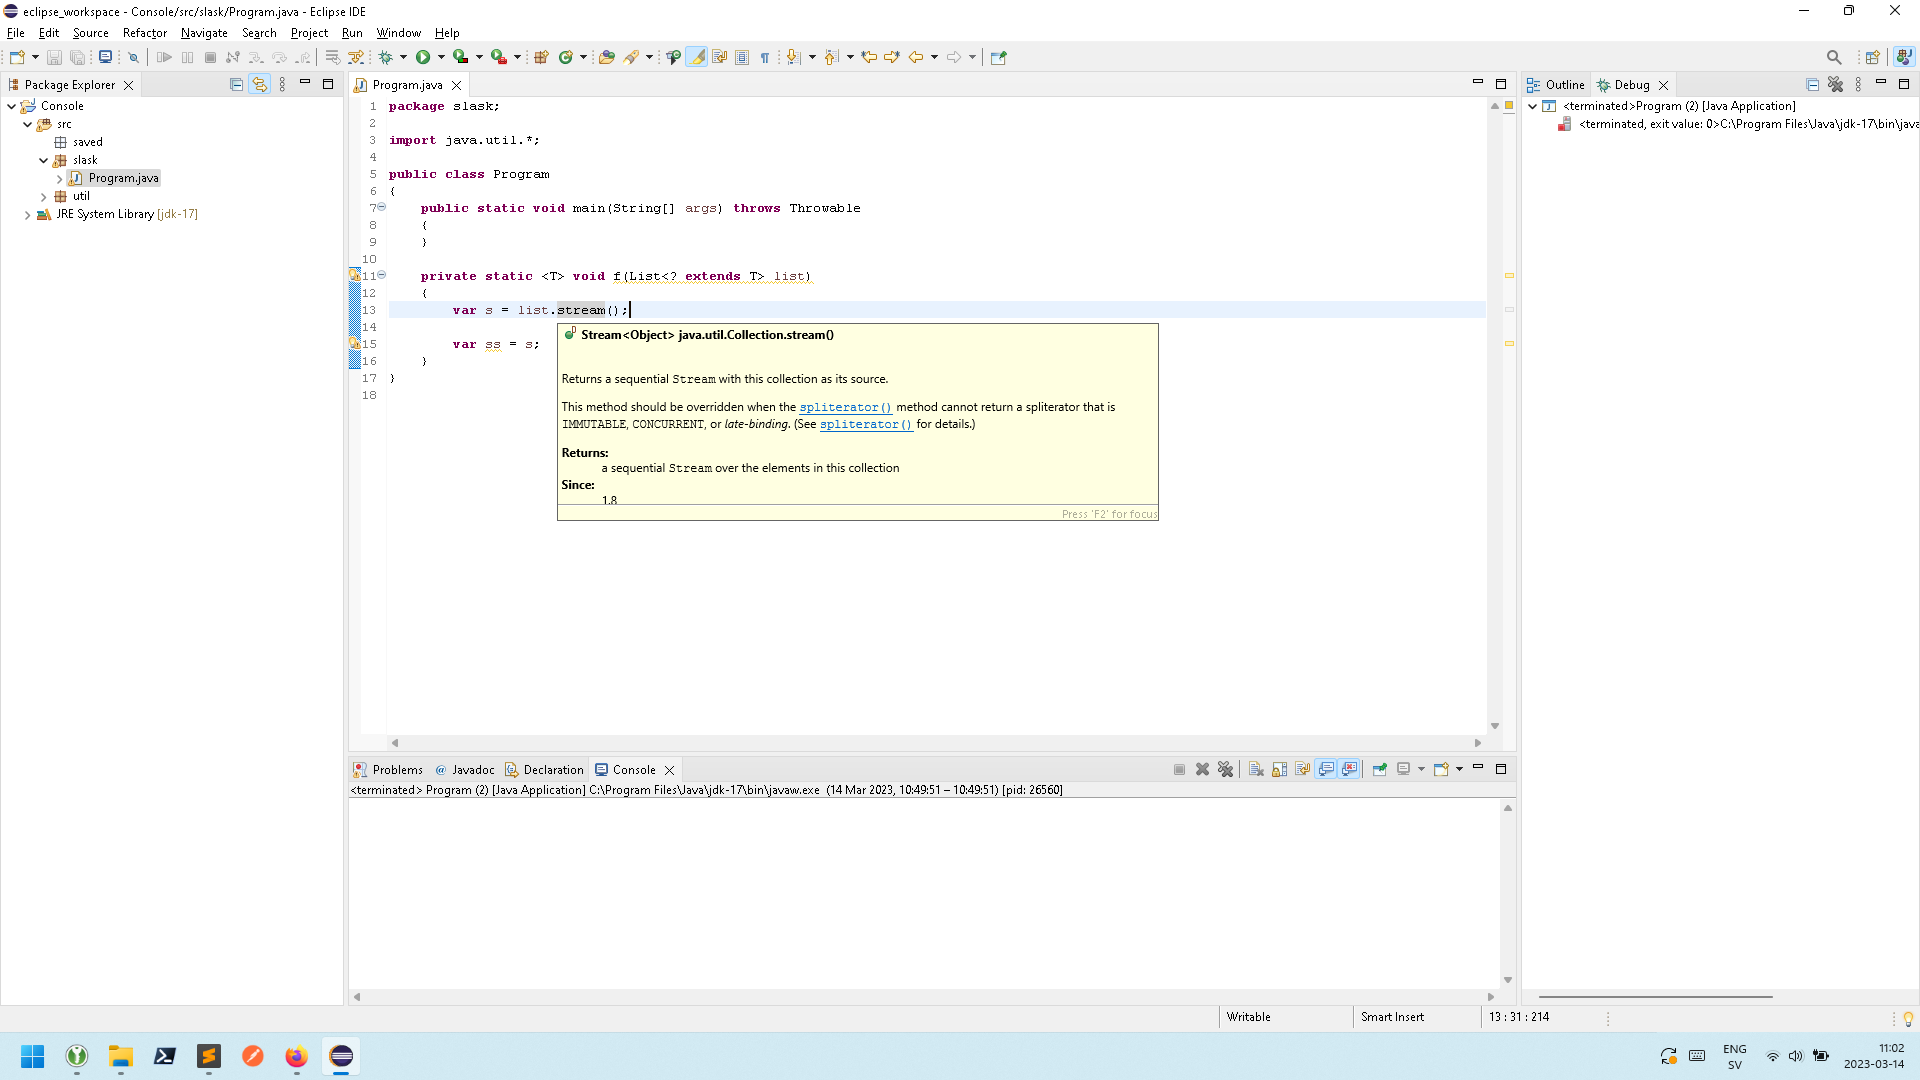1920x1080 pixels.
Task: Expand the JRE System Library node
Action: [x=26, y=214]
